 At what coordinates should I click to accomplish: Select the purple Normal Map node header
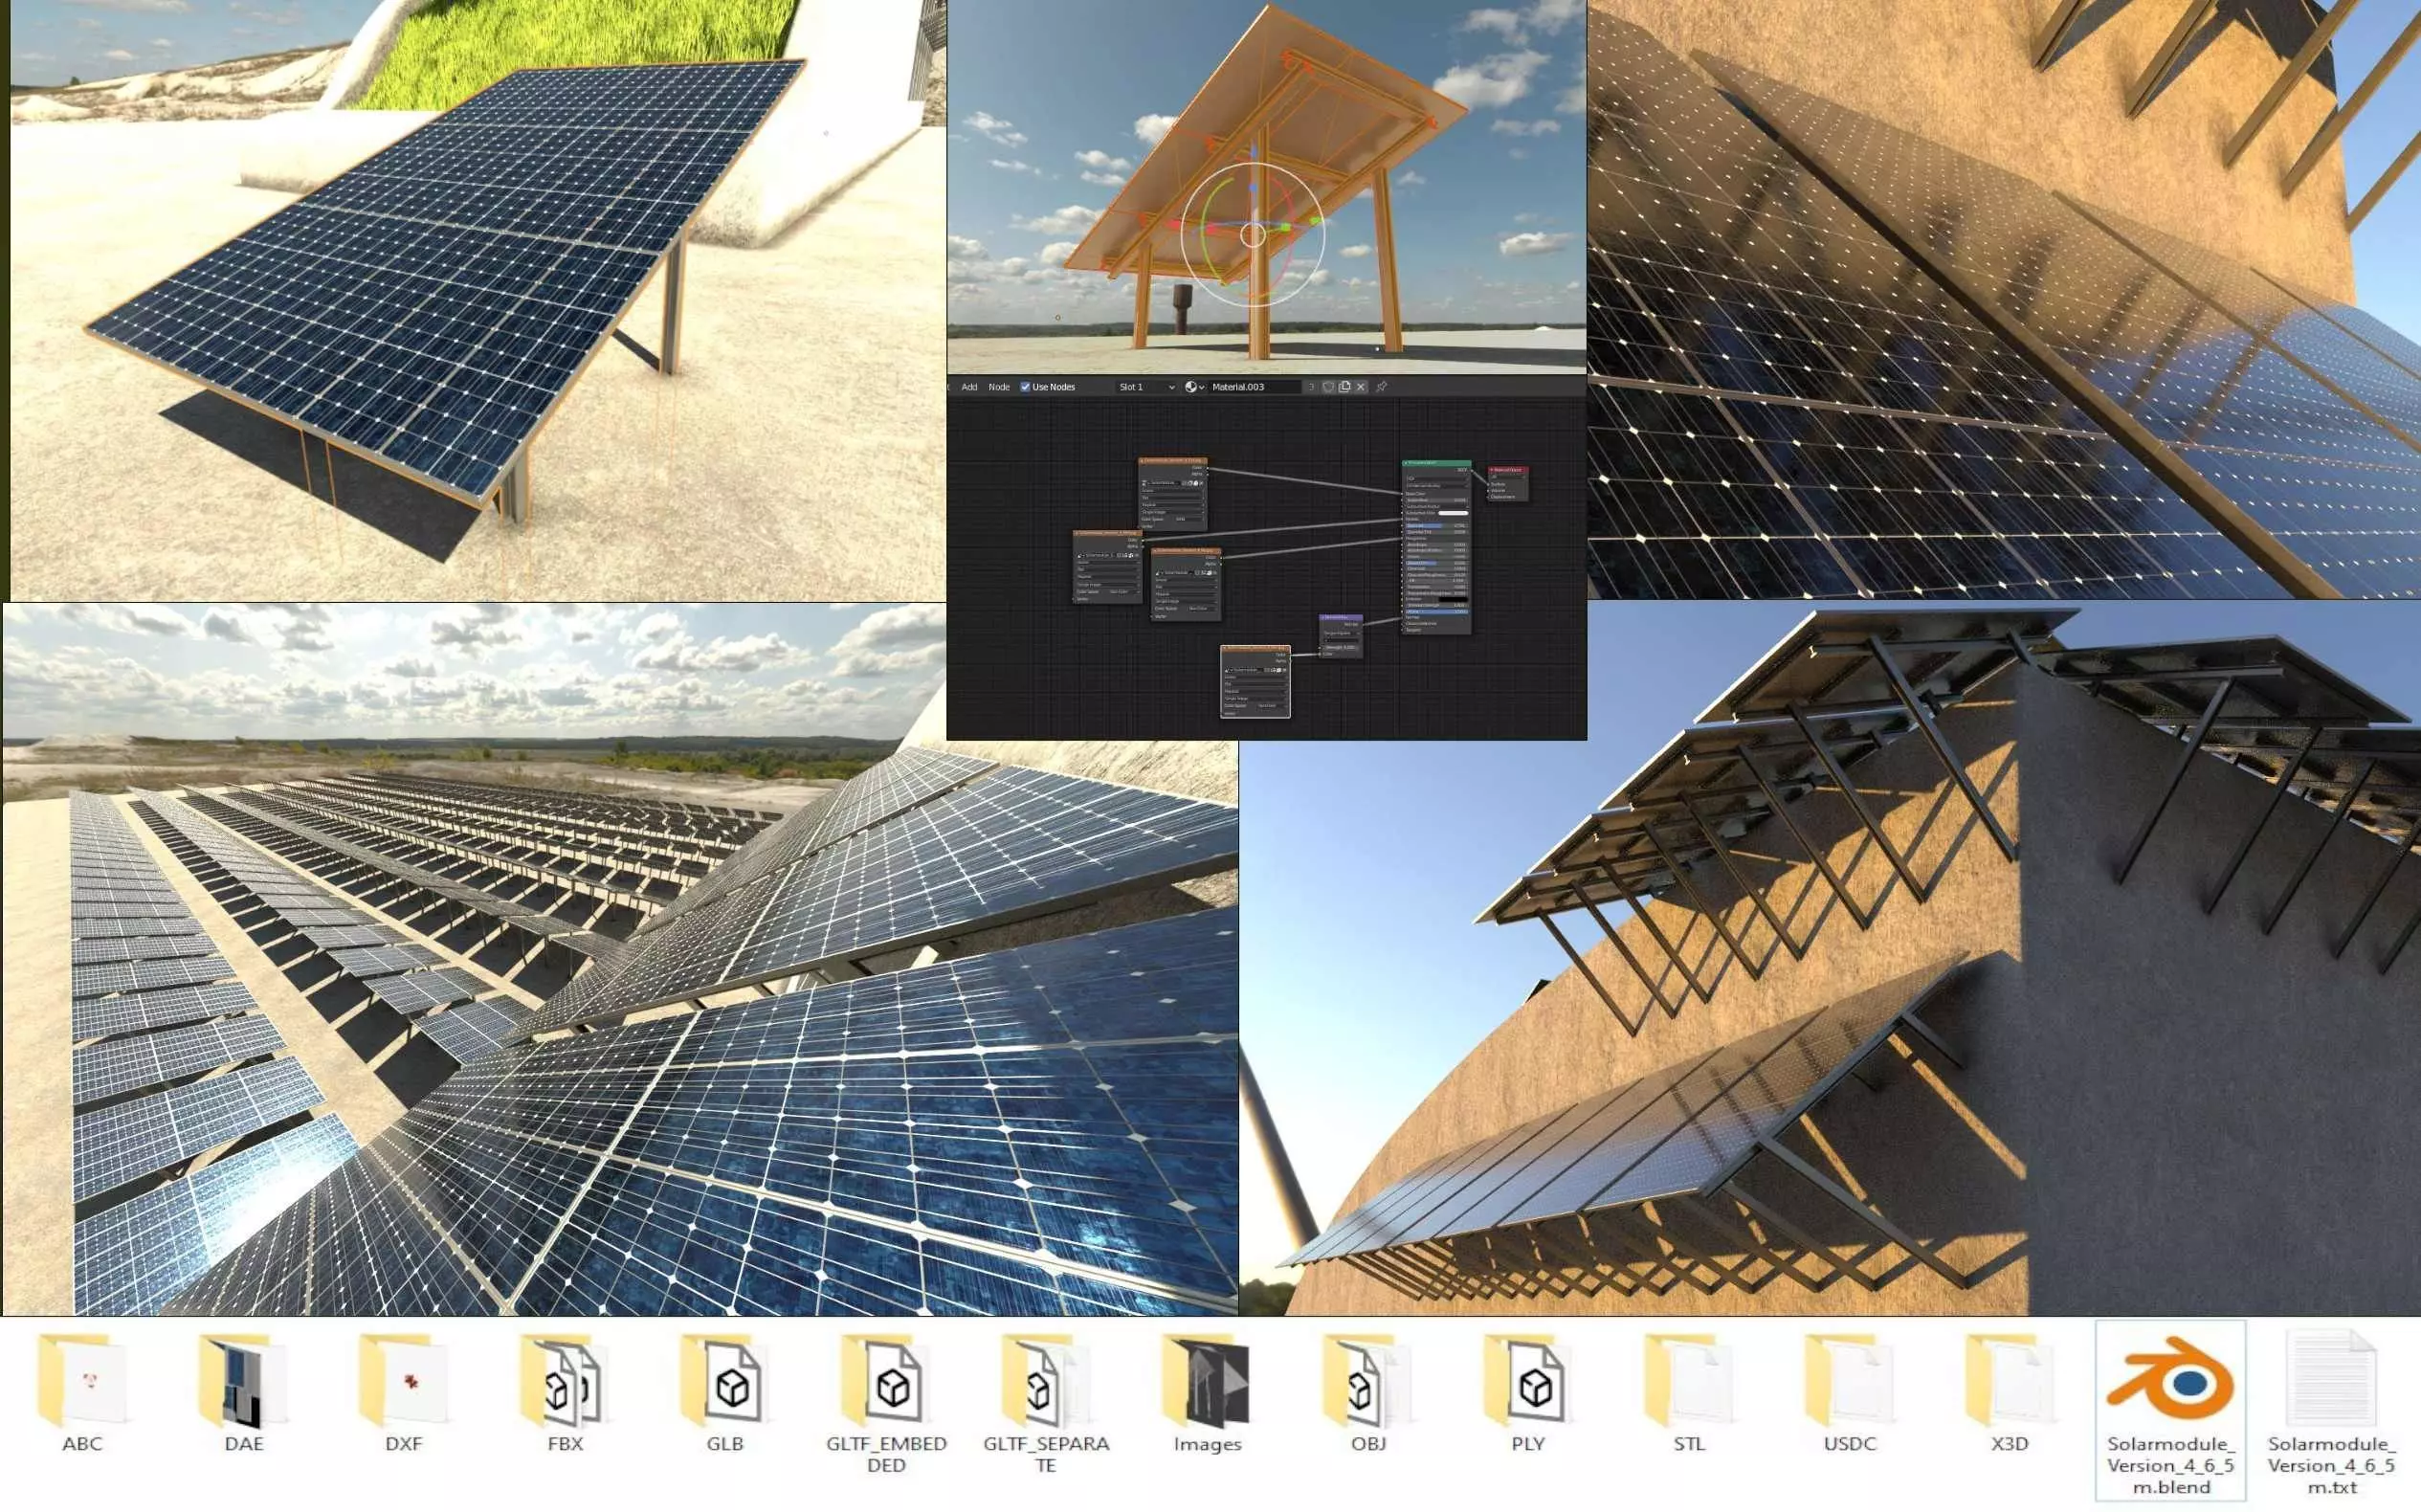point(1341,618)
